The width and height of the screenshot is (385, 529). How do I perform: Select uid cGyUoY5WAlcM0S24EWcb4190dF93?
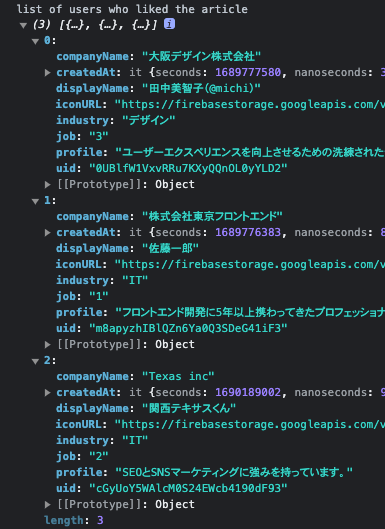point(188,488)
